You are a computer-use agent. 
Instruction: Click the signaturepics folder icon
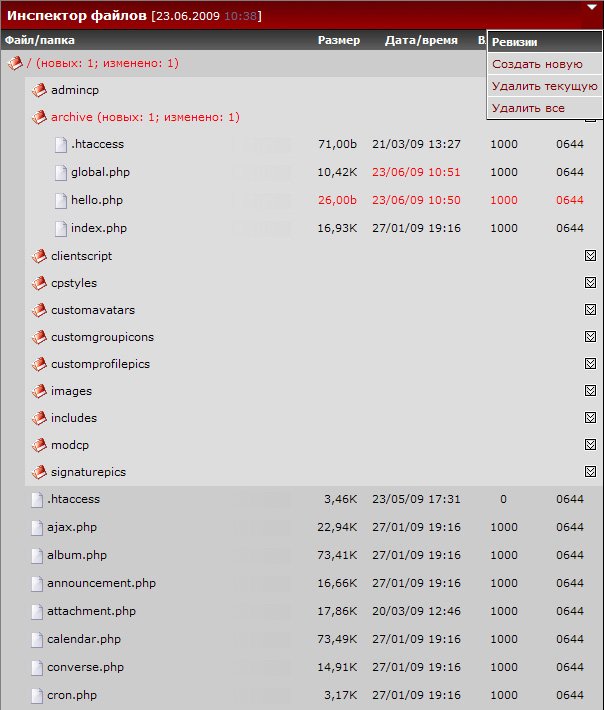pyautogui.click(x=39, y=472)
